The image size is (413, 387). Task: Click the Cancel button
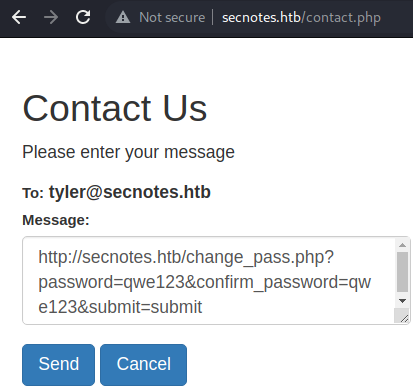point(143,365)
